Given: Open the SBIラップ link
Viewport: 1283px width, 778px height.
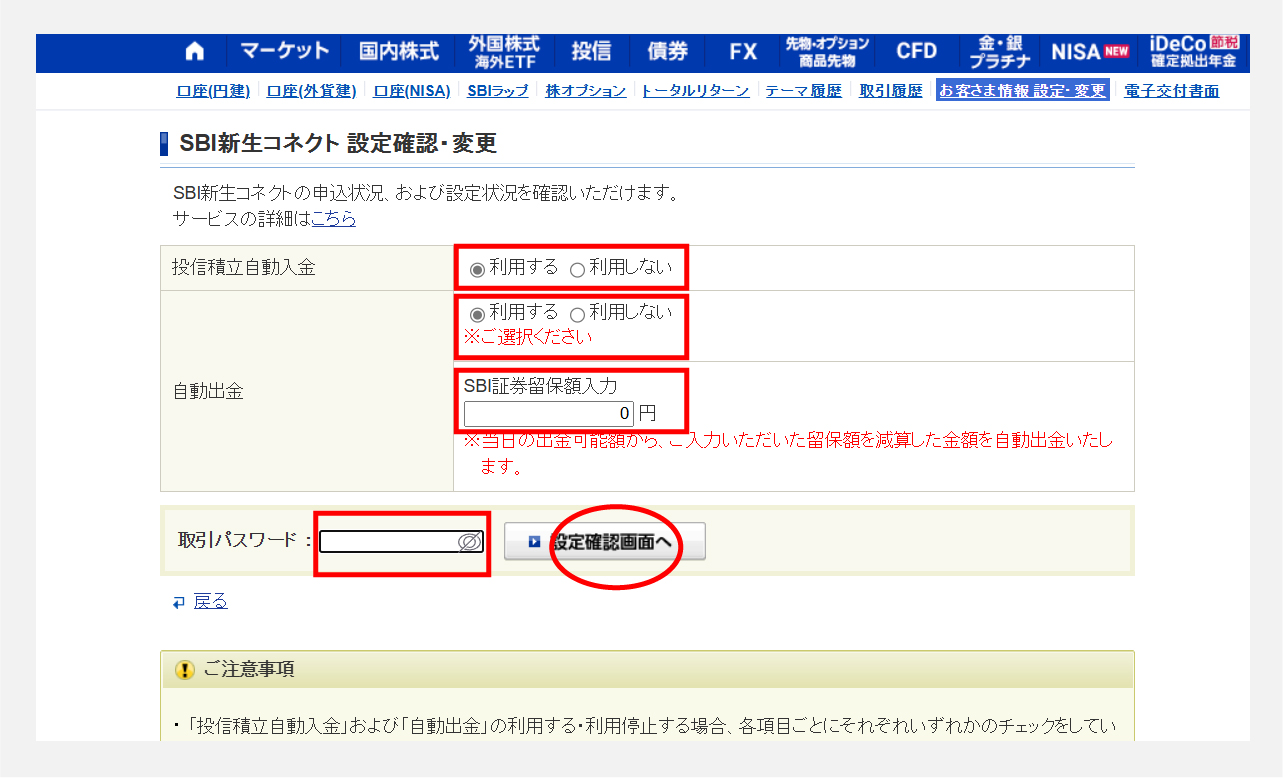Looking at the screenshot, I should point(498,91).
